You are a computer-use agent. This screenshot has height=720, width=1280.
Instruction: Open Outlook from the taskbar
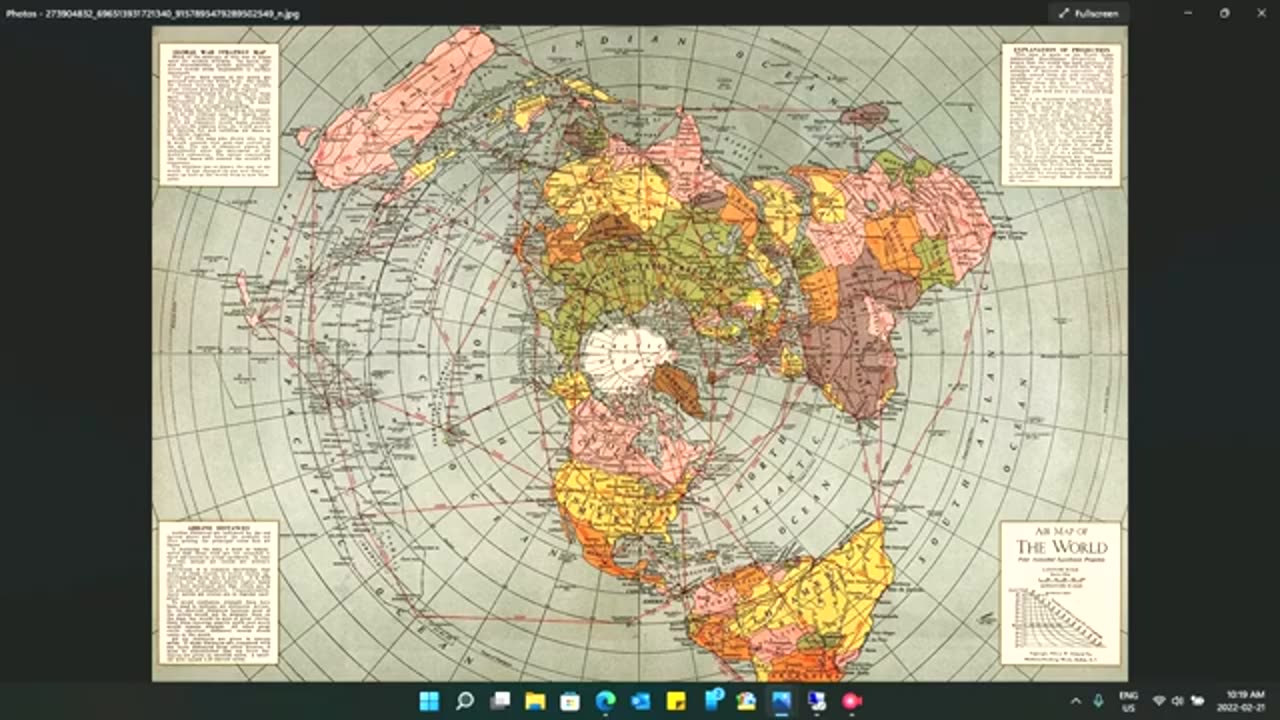point(641,701)
